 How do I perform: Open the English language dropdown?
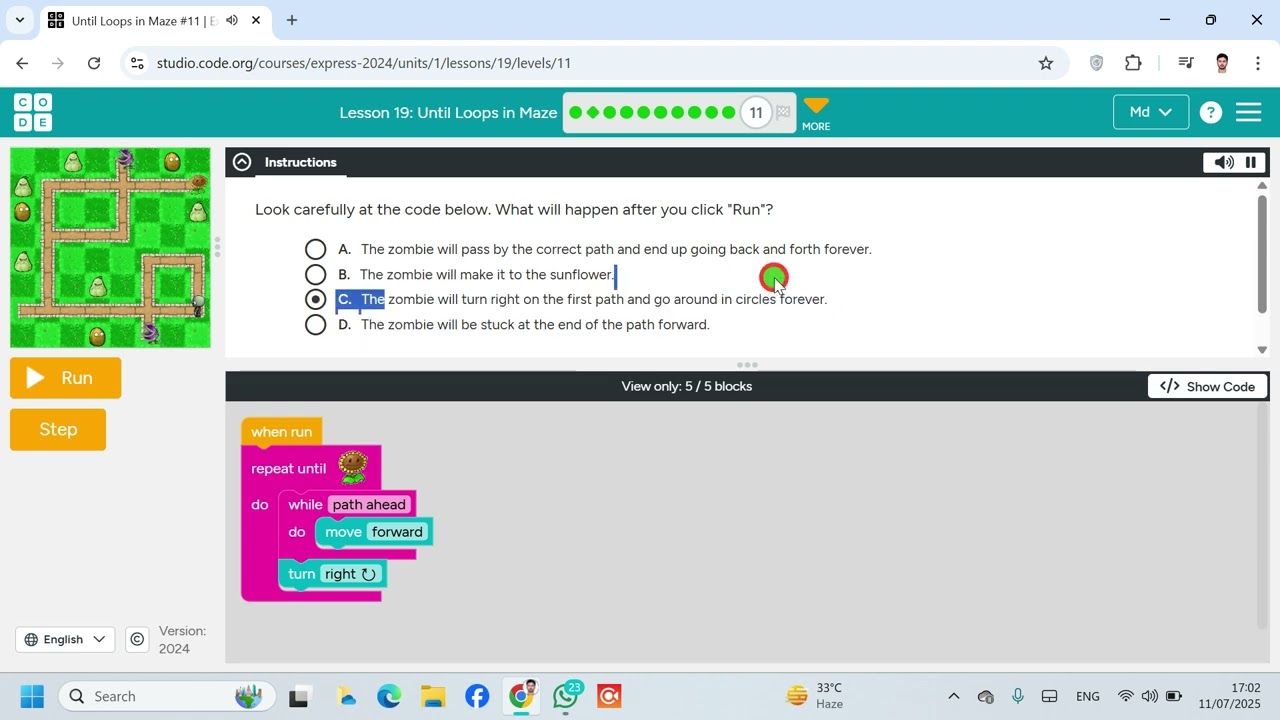coord(65,639)
